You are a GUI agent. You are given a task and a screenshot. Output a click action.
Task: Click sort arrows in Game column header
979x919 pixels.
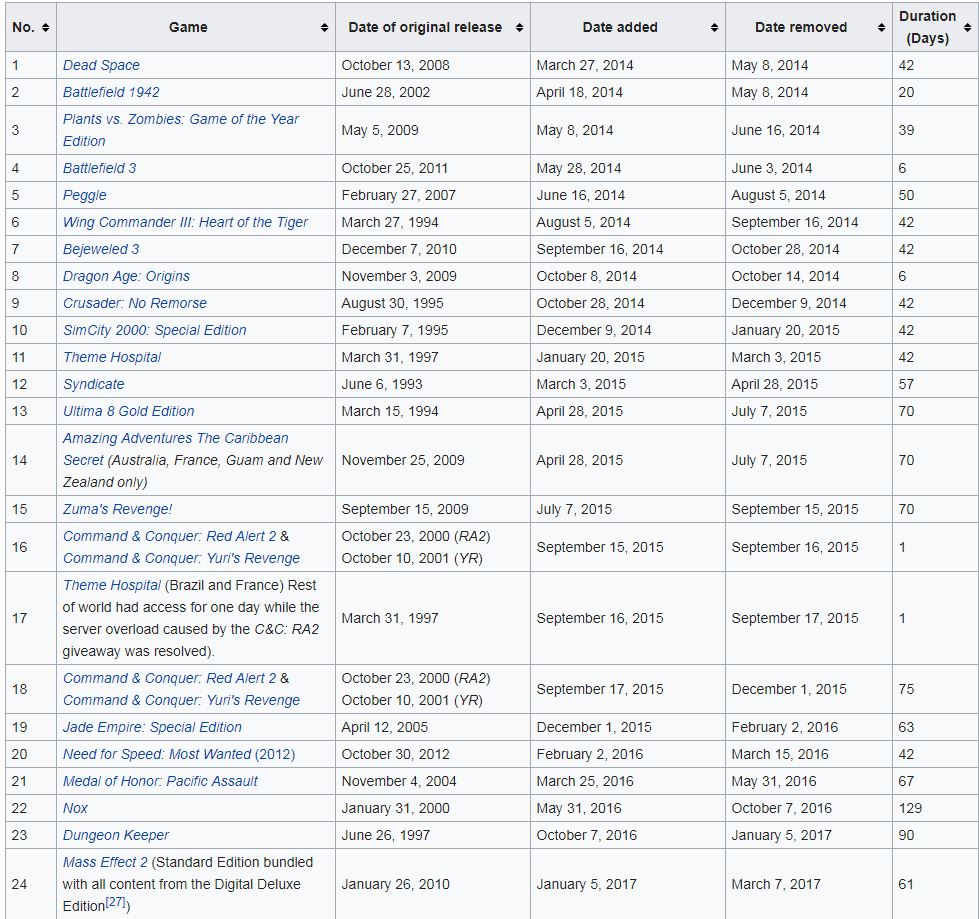pyautogui.click(x=324, y=28)
